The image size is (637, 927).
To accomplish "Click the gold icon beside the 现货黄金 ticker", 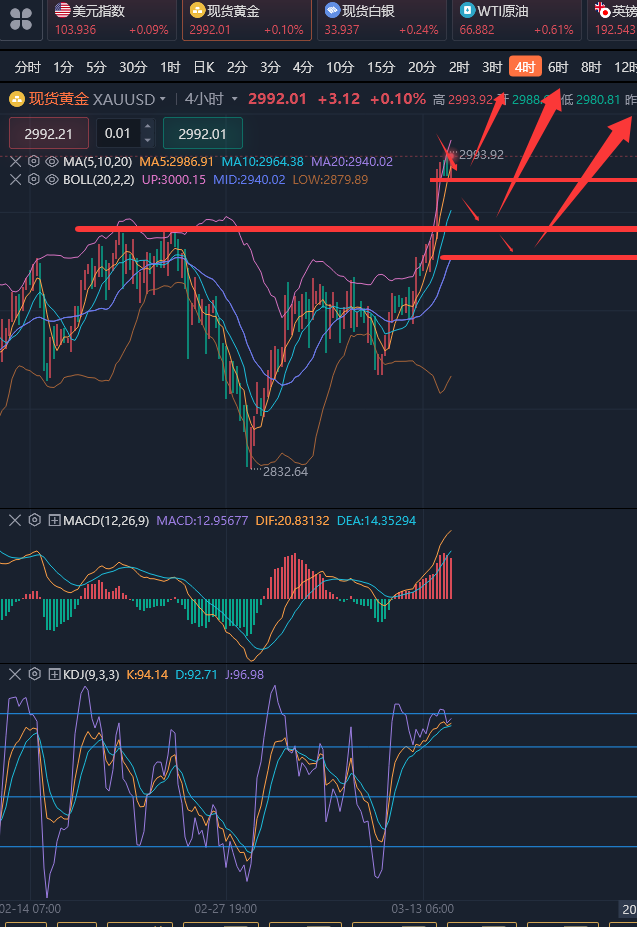I will point(197,10).
